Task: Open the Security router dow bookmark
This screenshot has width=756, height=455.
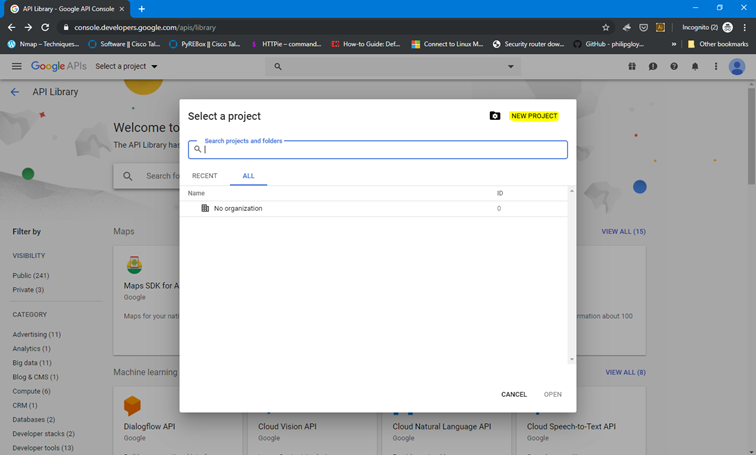Action: point(528,44)
